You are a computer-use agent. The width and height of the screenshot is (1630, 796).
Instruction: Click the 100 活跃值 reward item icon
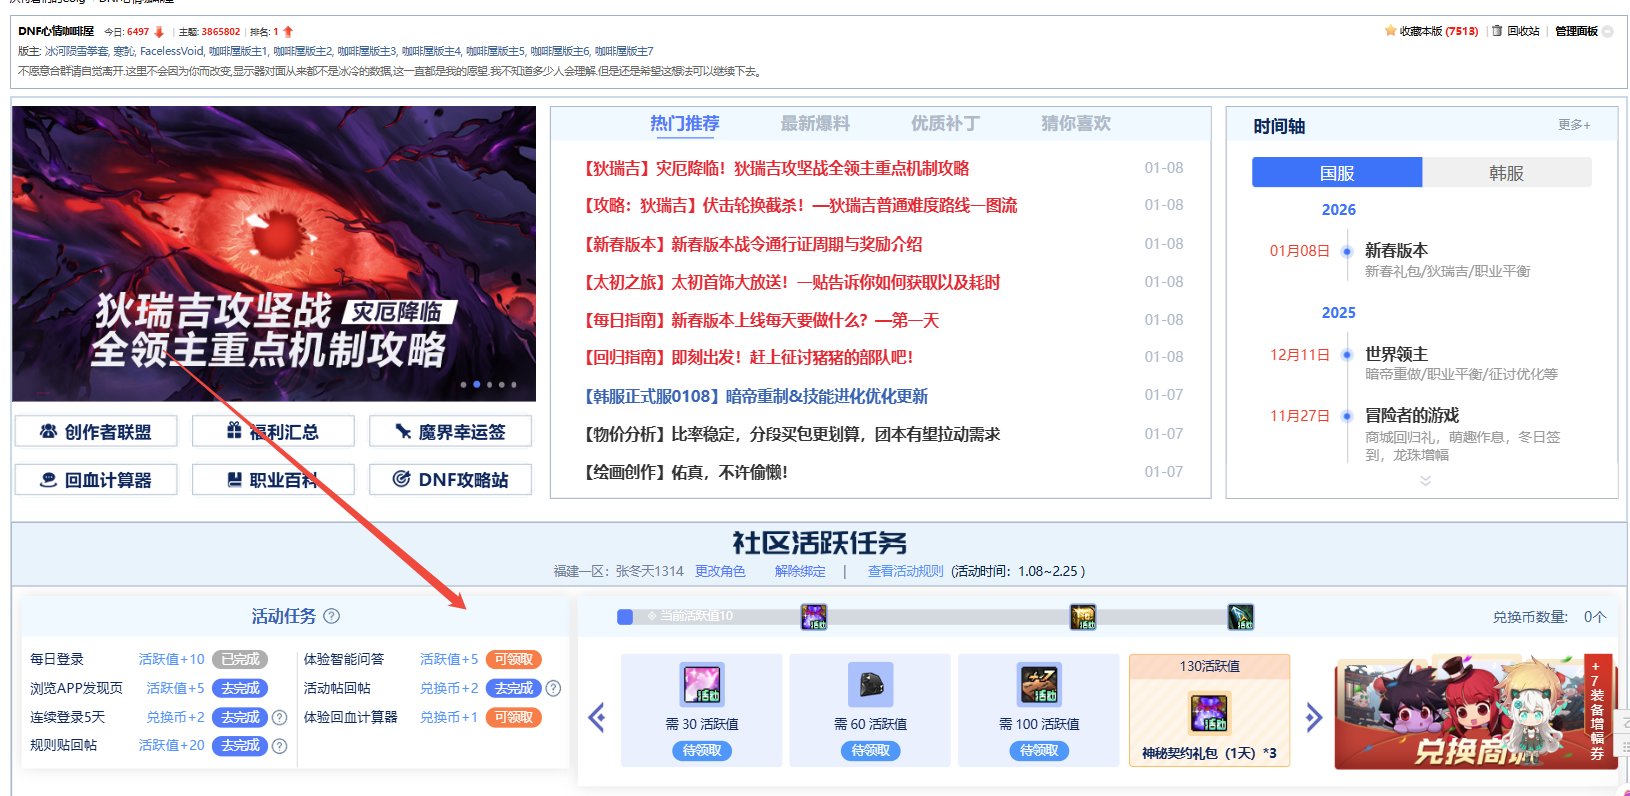[1039, 684]
